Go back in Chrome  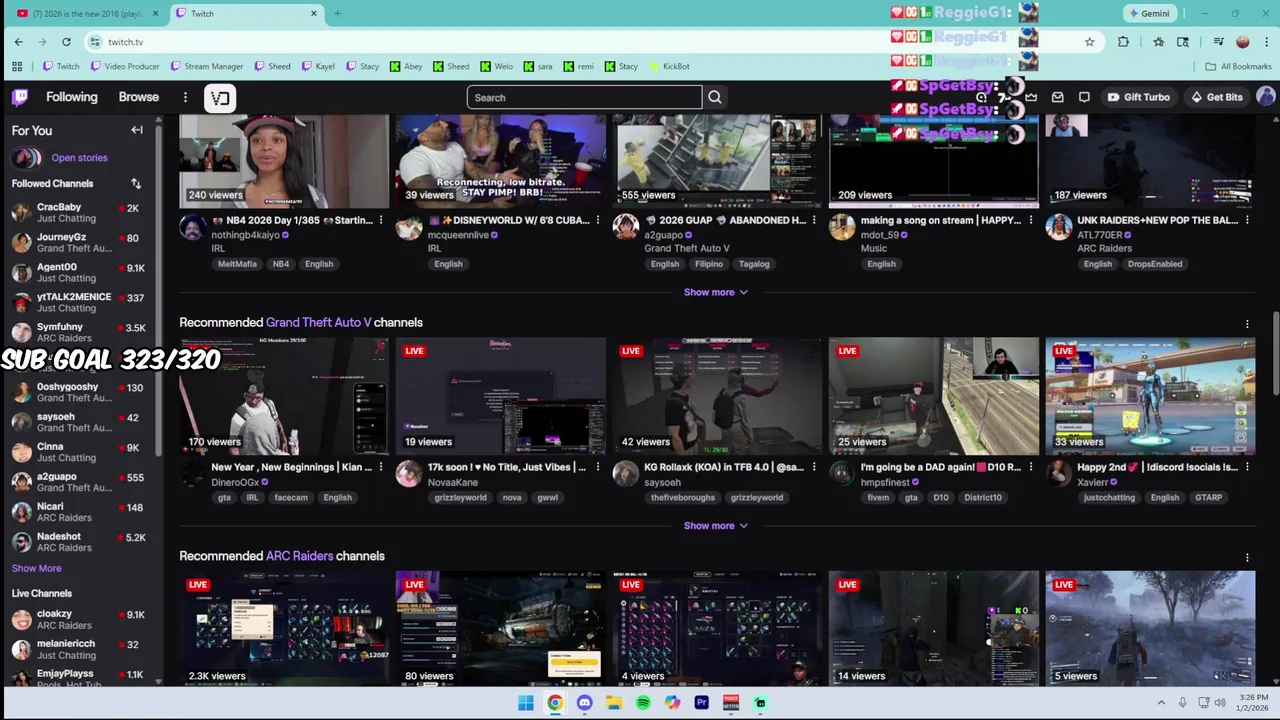tap(18, 41)
